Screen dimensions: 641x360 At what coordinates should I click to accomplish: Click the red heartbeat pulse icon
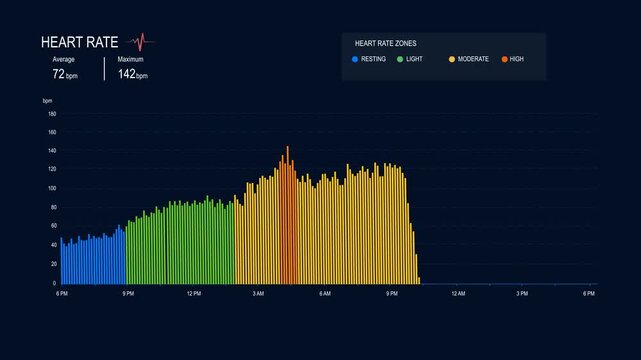(x=140, y=42)
